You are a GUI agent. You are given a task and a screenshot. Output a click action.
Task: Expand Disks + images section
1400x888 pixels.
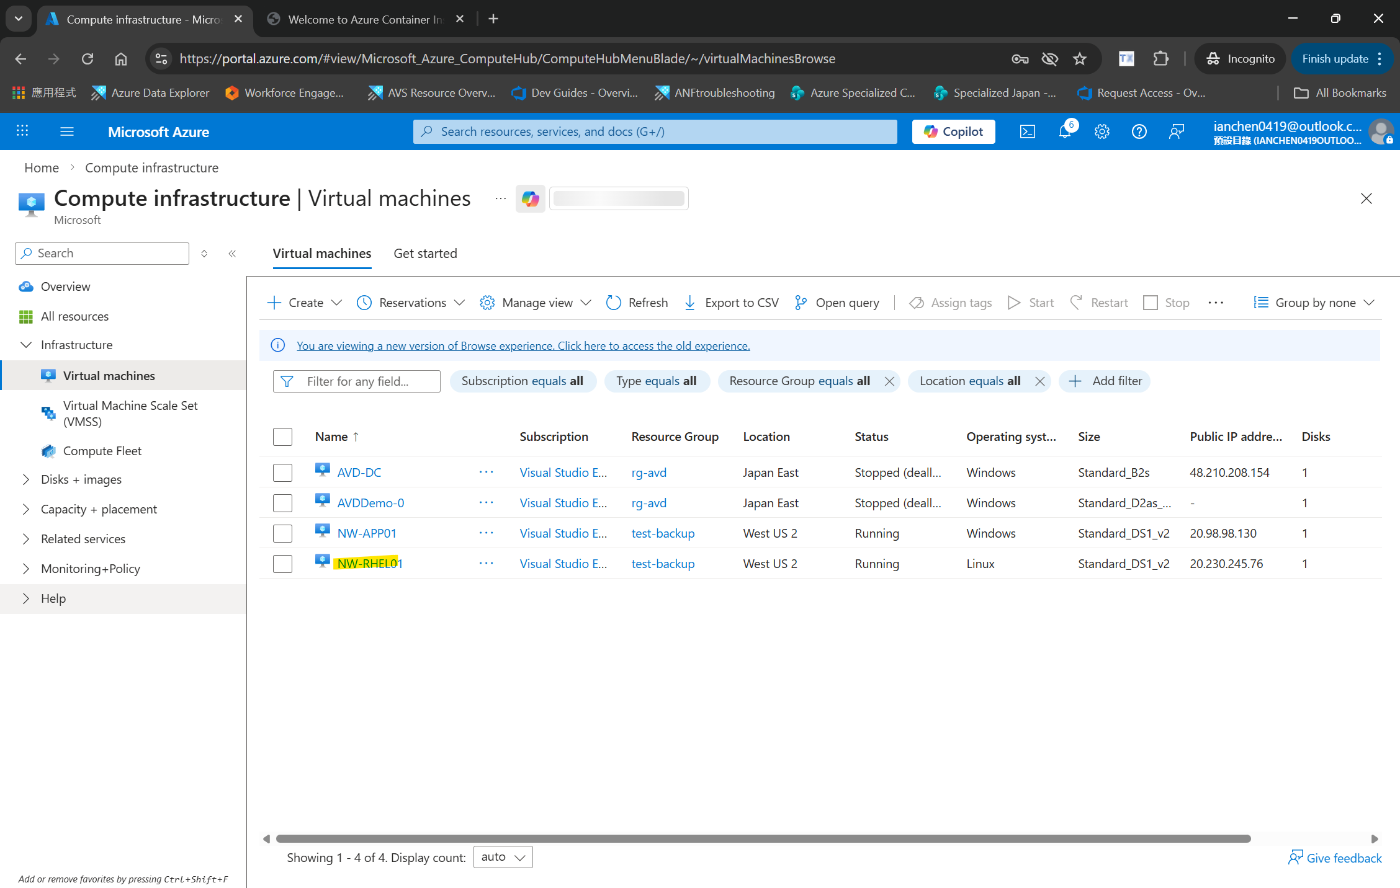pos(26,480)
